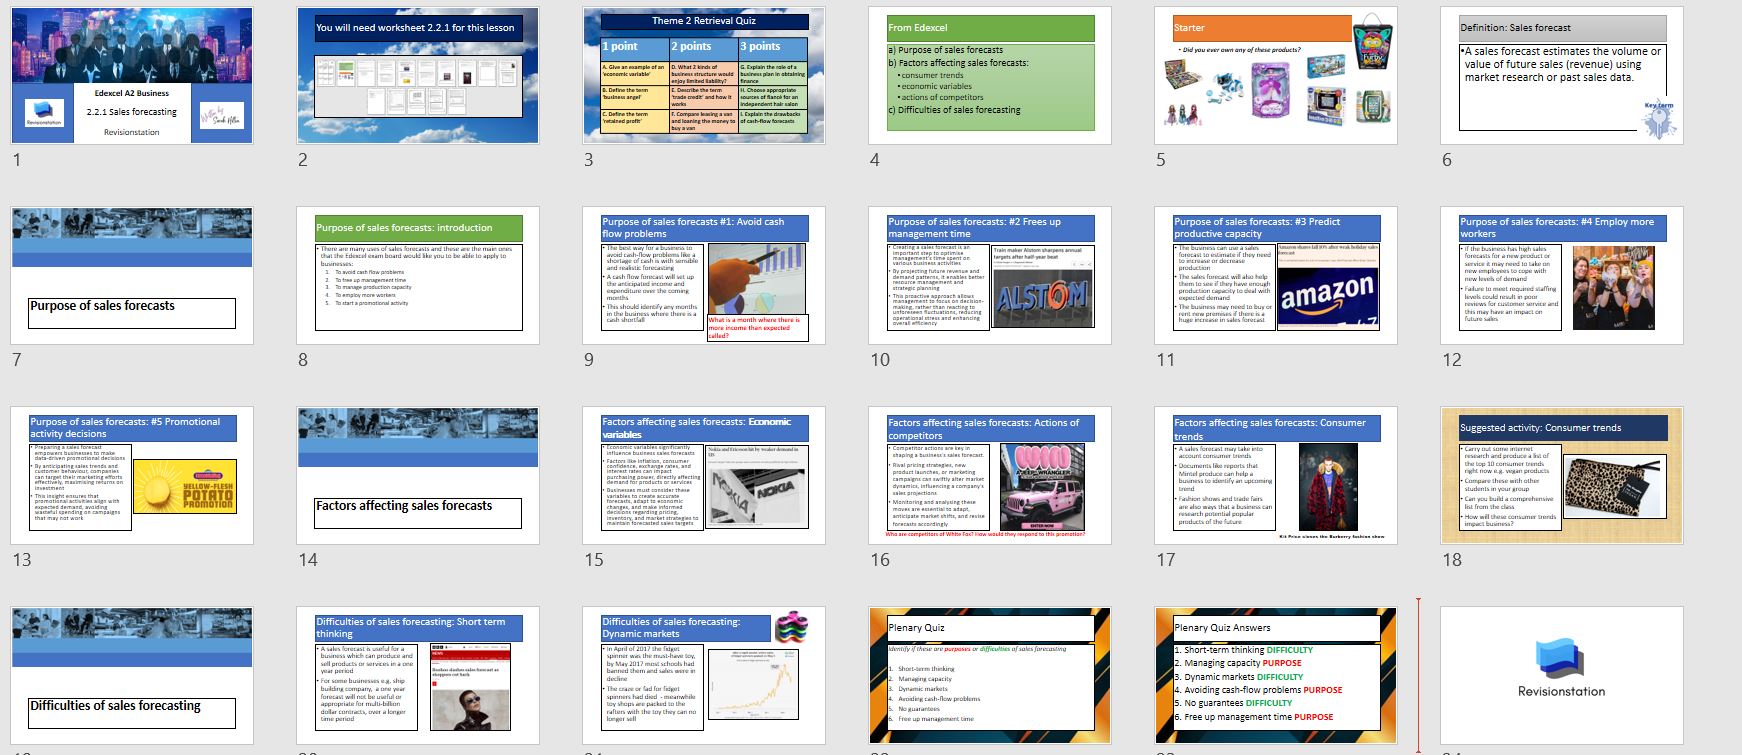
Task: Pick the #4 Employ more workers slide
Action: click(x=1562, y=276)
